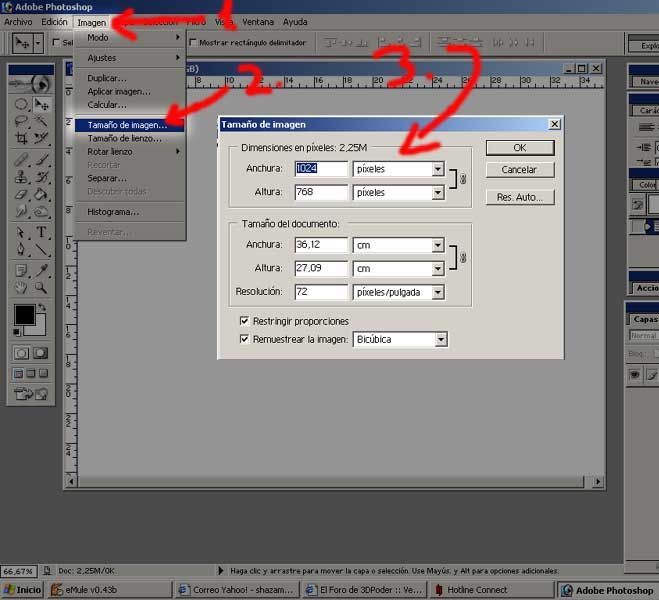659x600 pixels.
Task: Switch to Standard screen mode
Action: click(x=18, y=373)
